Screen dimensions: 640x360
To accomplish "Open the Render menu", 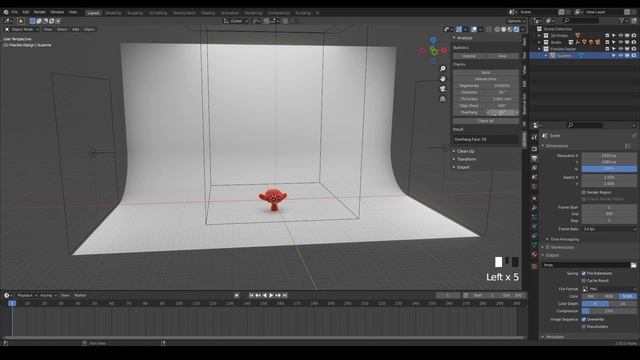I will pyautogui.click(x=40, y=12).
